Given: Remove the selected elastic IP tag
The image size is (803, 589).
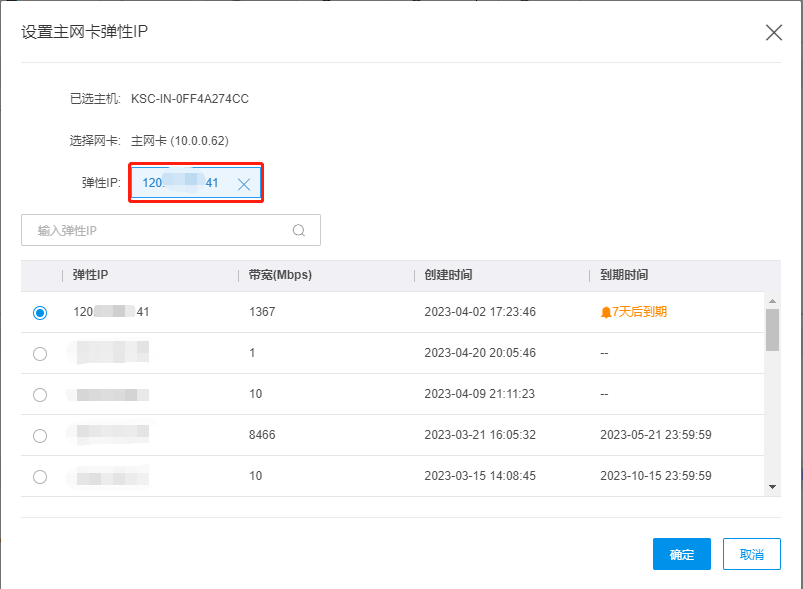Looking at the screenshot, I should [x=244, y=184].
